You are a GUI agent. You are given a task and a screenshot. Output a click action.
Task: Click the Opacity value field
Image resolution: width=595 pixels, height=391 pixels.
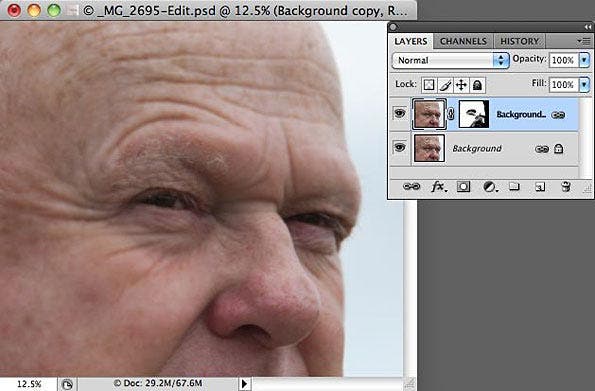pos(564,60)
